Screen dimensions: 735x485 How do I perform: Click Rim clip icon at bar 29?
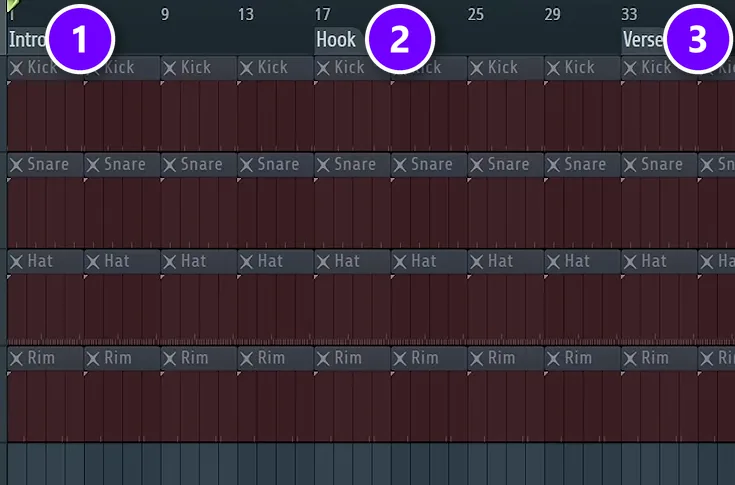click(553, 359)
